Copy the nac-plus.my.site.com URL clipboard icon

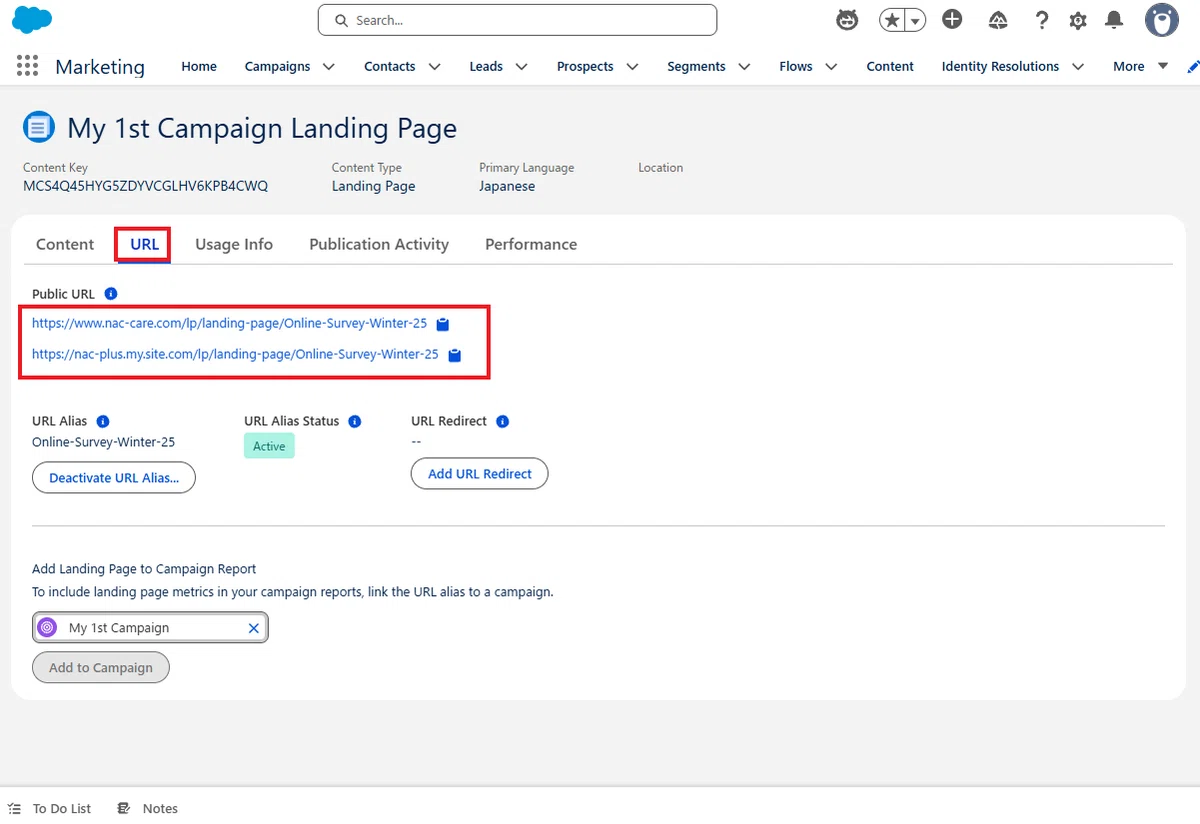coord(455,355)
